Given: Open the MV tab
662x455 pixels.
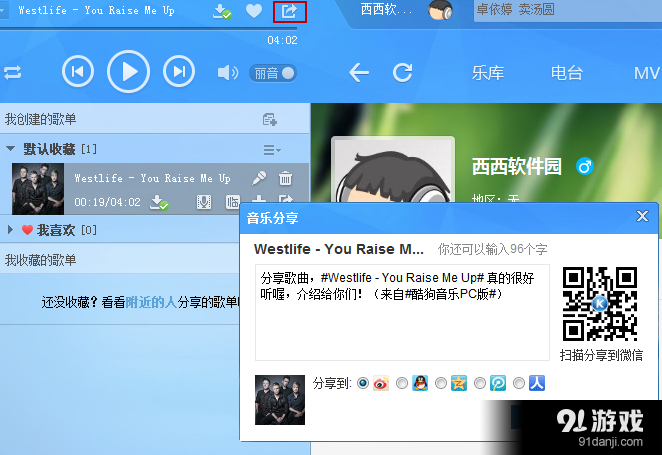Looking at the screenshot, I should pyautogui.click(x=646, y=73).
